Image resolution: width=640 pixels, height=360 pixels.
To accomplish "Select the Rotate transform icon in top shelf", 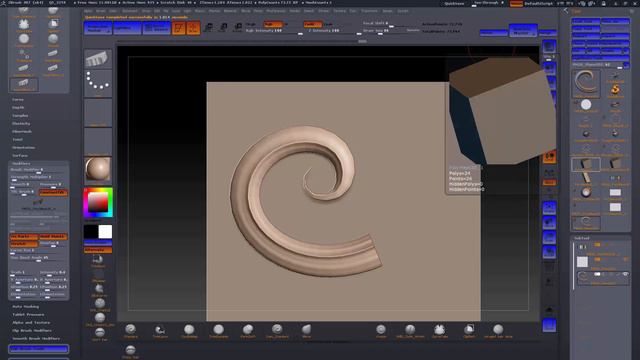I will click(238, 27).
